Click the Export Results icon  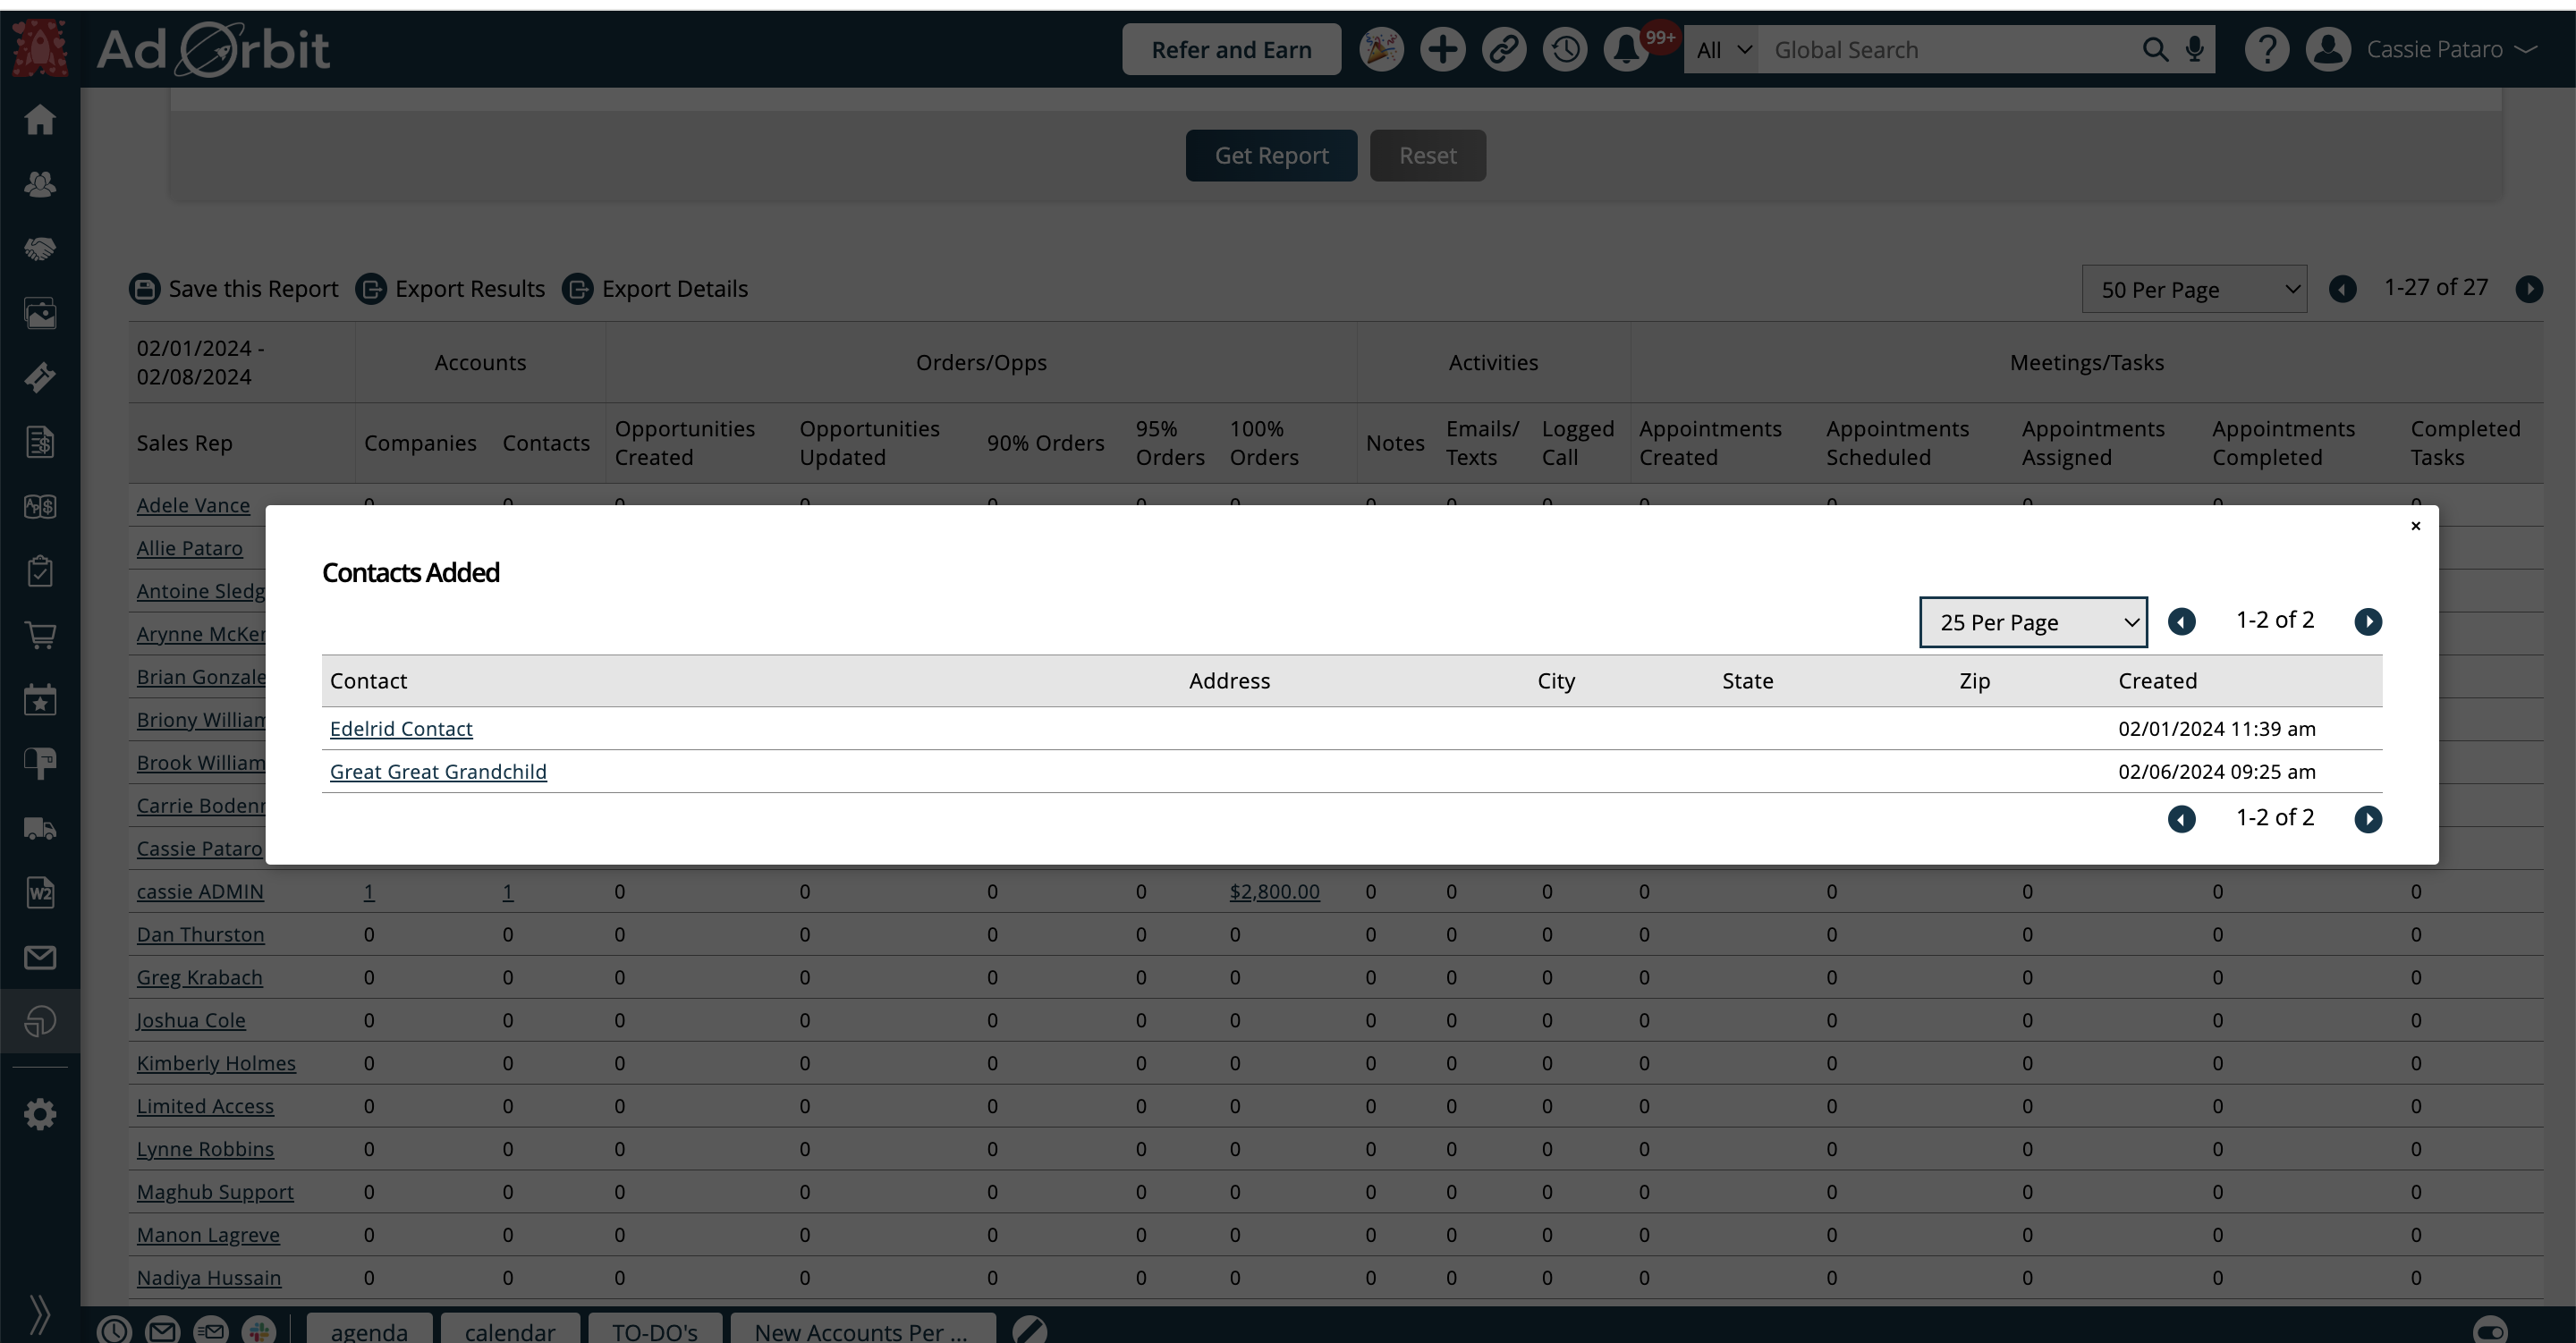371,289
